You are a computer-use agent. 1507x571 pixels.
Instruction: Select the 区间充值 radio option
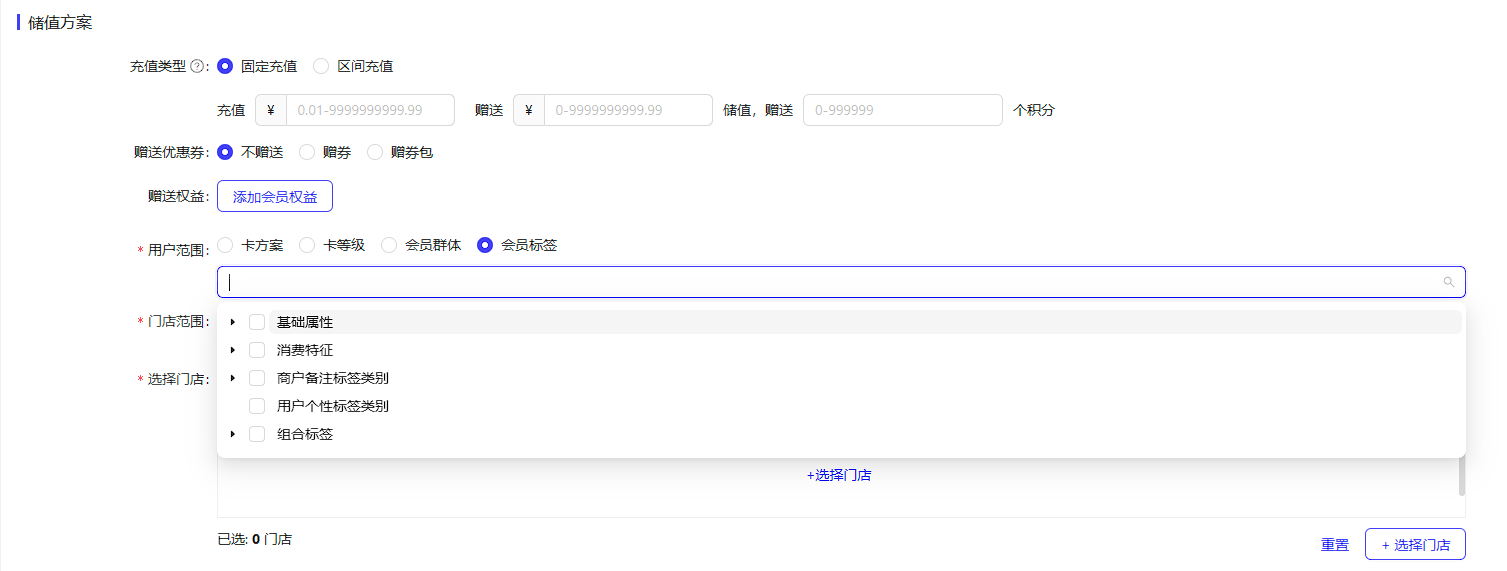[321, 66]
